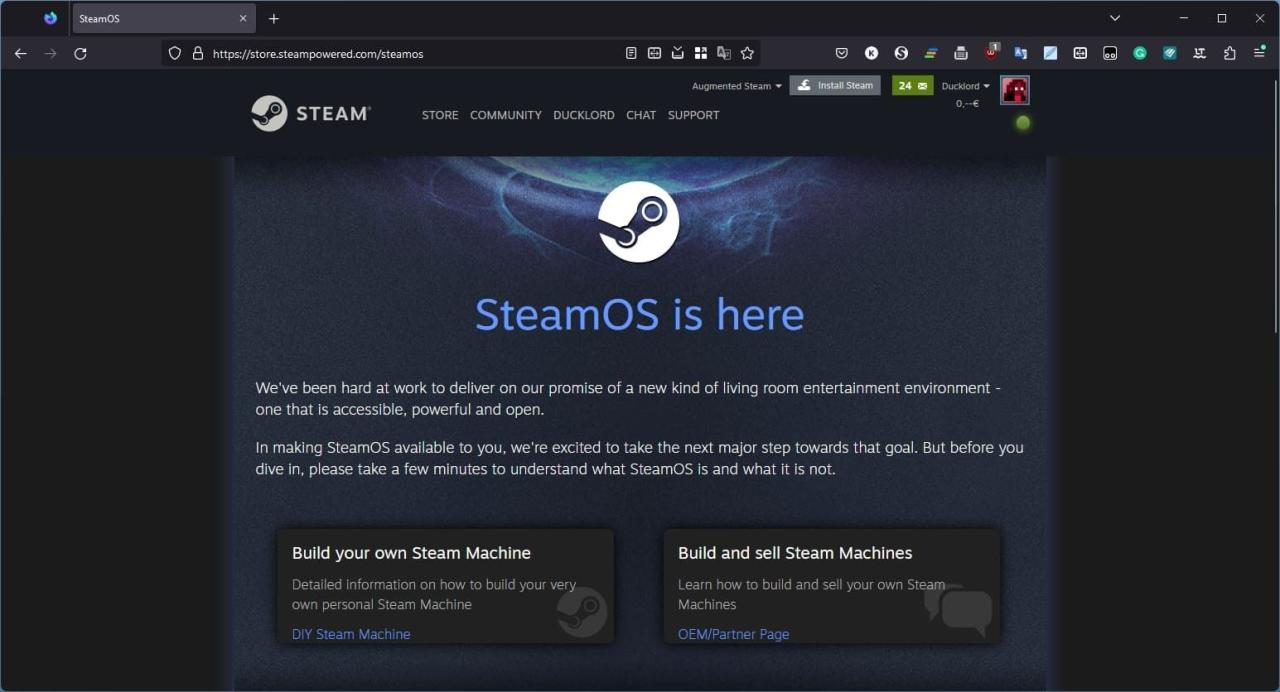The width and height of the screenshot is (1280, 692).
Task: Click the Steam logo in the header
Action: coord(311,114)
